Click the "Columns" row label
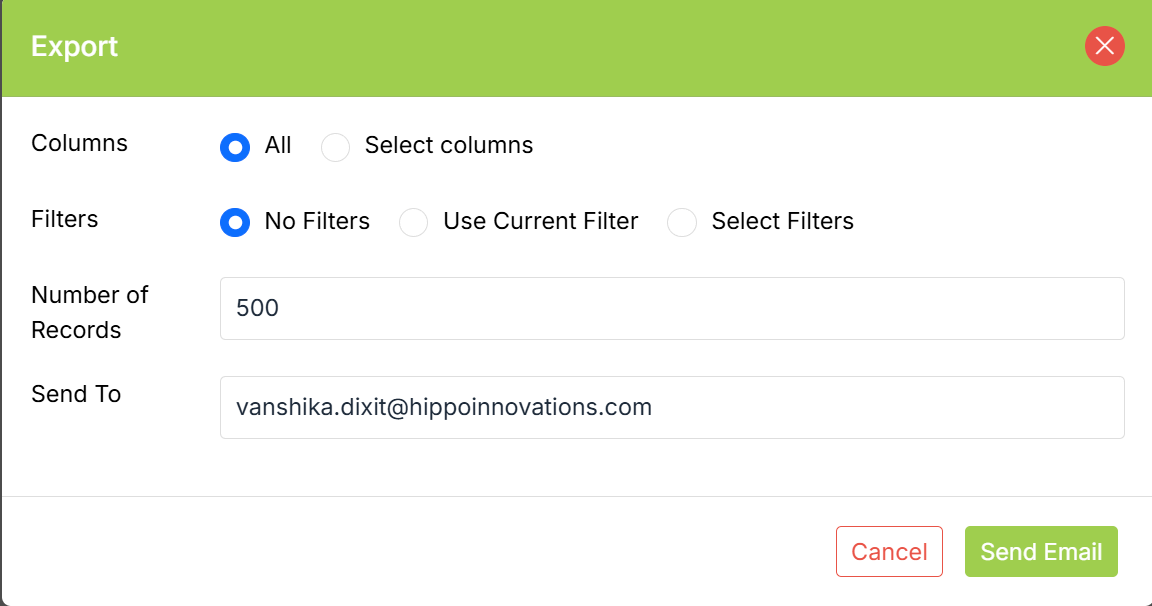The image size is (1152, 606). click(80, 143)
